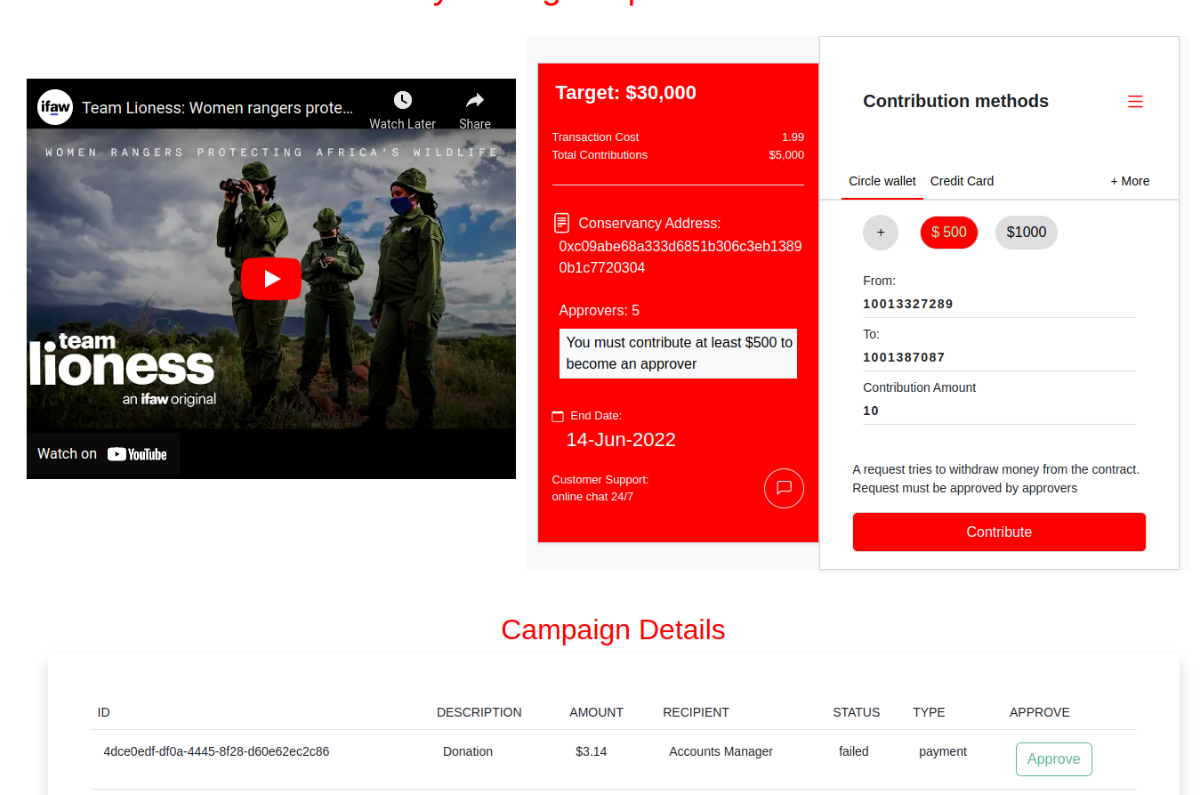Screen dimensions: 1204x795
Task: Select the $1000 amount chip
Action: [x=1026, y=232]
